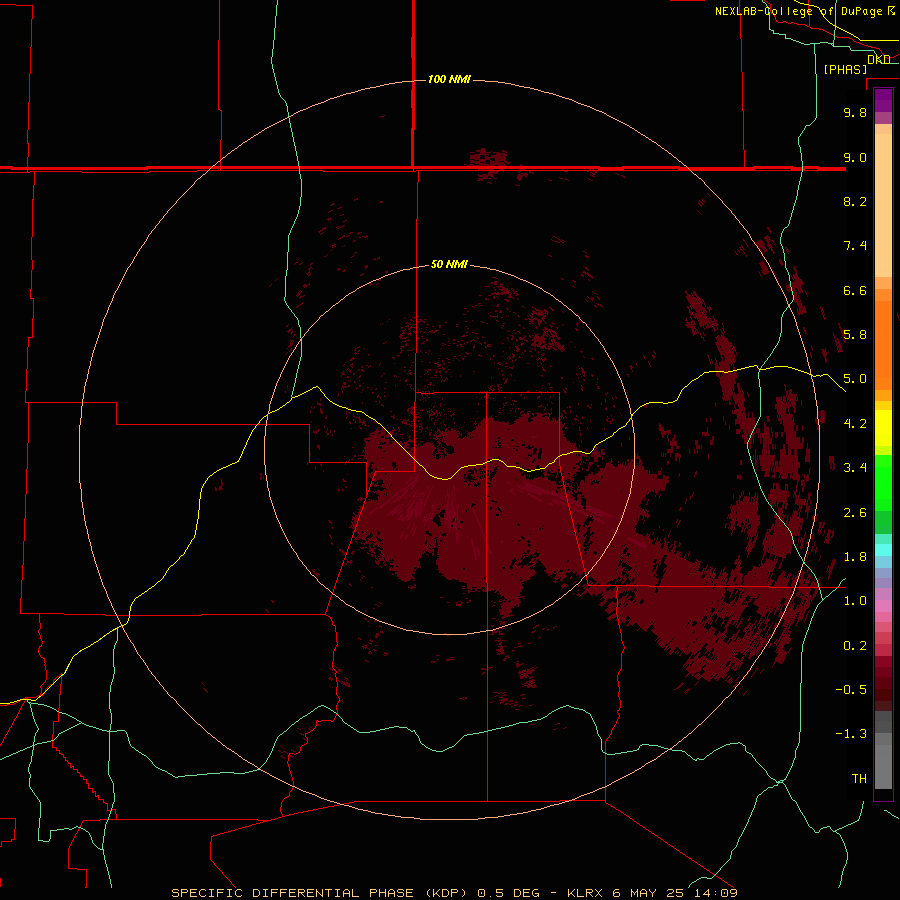The height and width of the screenshot is (900, 900).
Task: Click the 6.6 color scale label
Action: [x=855, y=290]
